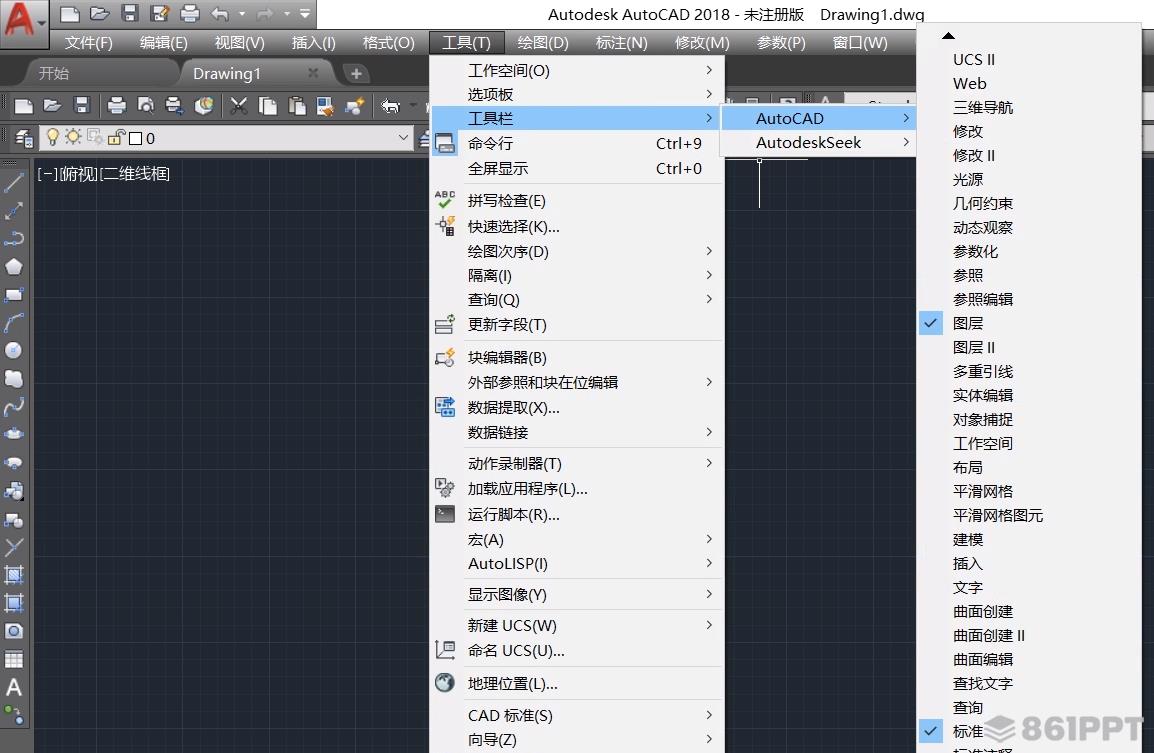
Task: Expand the 绘图次序(D) submenu
Action: coord(577,251)
